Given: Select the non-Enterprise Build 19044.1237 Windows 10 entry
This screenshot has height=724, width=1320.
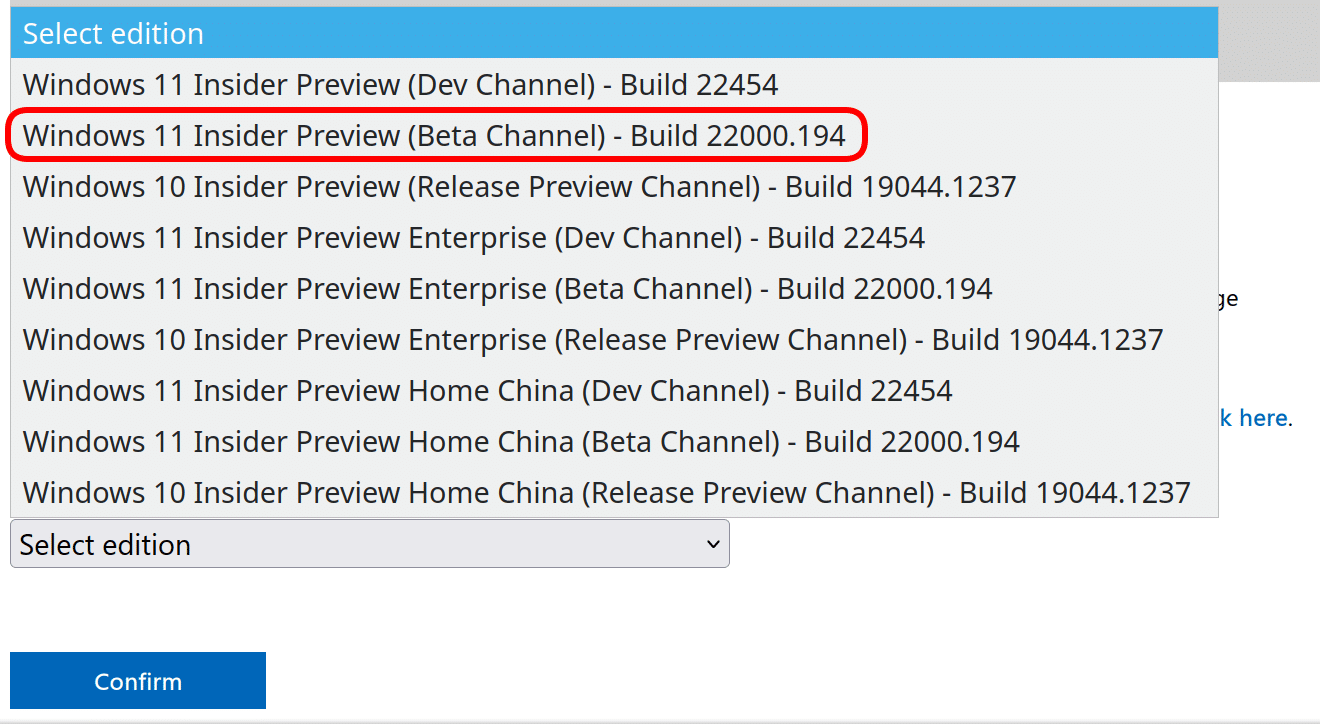Looking at the screenshot, I should [519, 187].
